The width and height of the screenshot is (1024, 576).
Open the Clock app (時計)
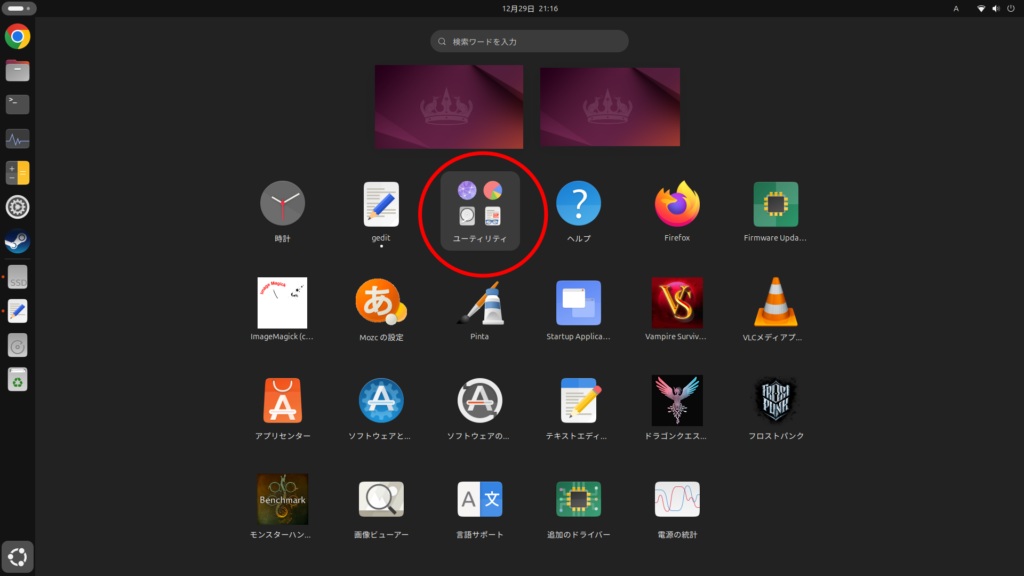[282, 204]
